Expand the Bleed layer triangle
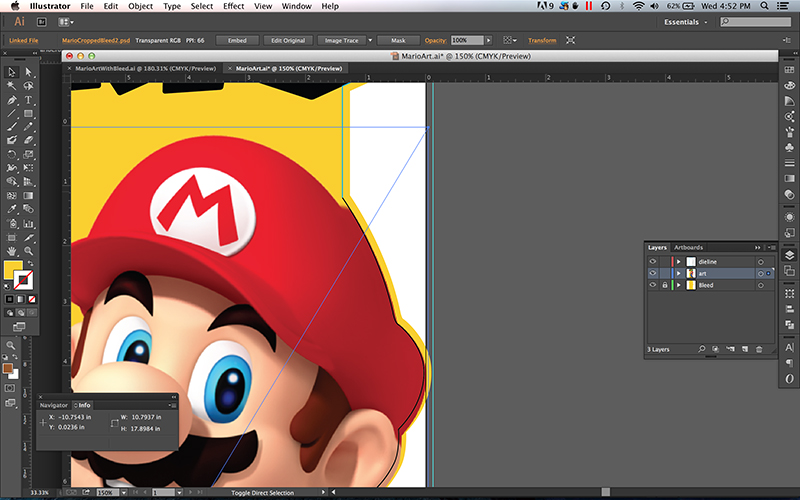Screen dimensions: 800x500 pyautogui.click(x=679, y=285)
